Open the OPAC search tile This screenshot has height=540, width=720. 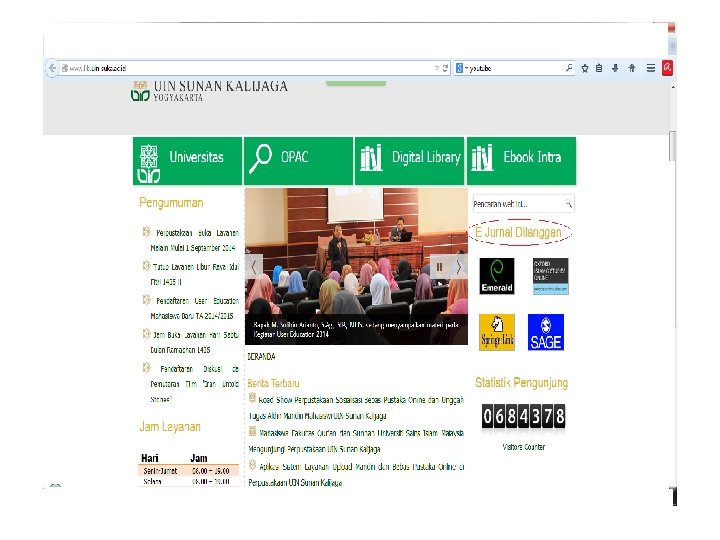[298, 161]
